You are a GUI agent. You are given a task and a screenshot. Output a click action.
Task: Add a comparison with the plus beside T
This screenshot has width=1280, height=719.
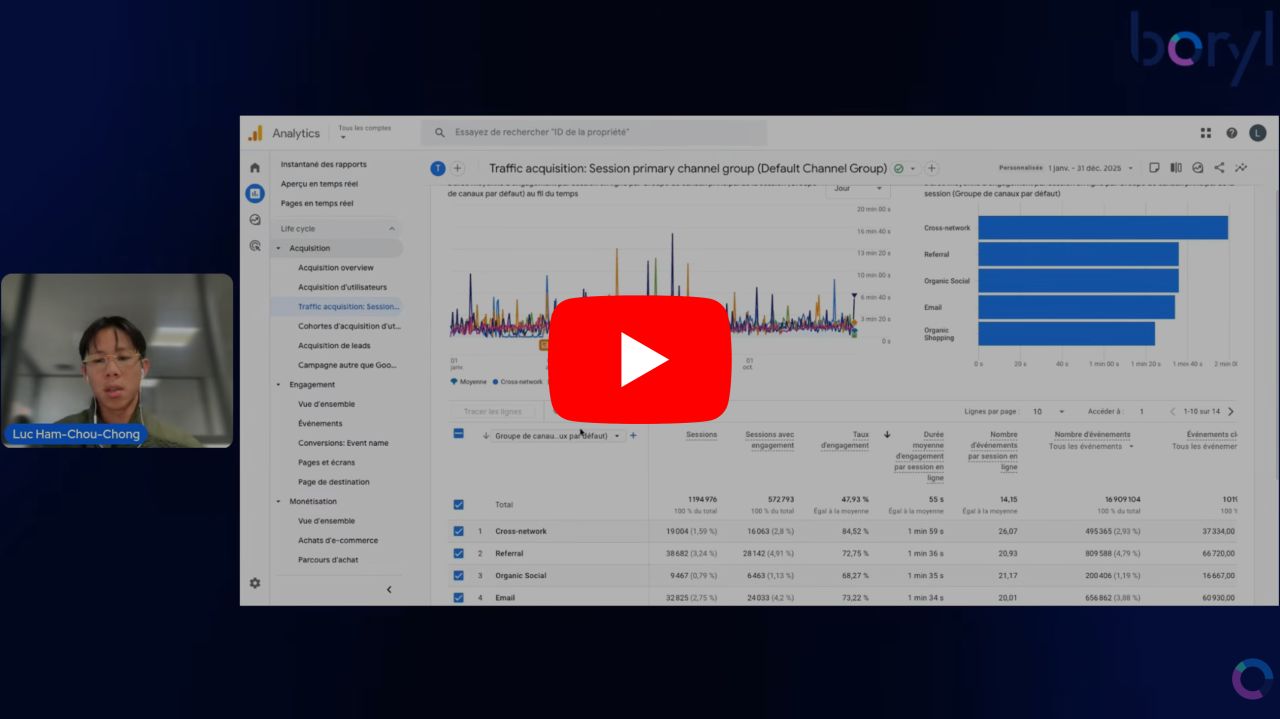458,168
